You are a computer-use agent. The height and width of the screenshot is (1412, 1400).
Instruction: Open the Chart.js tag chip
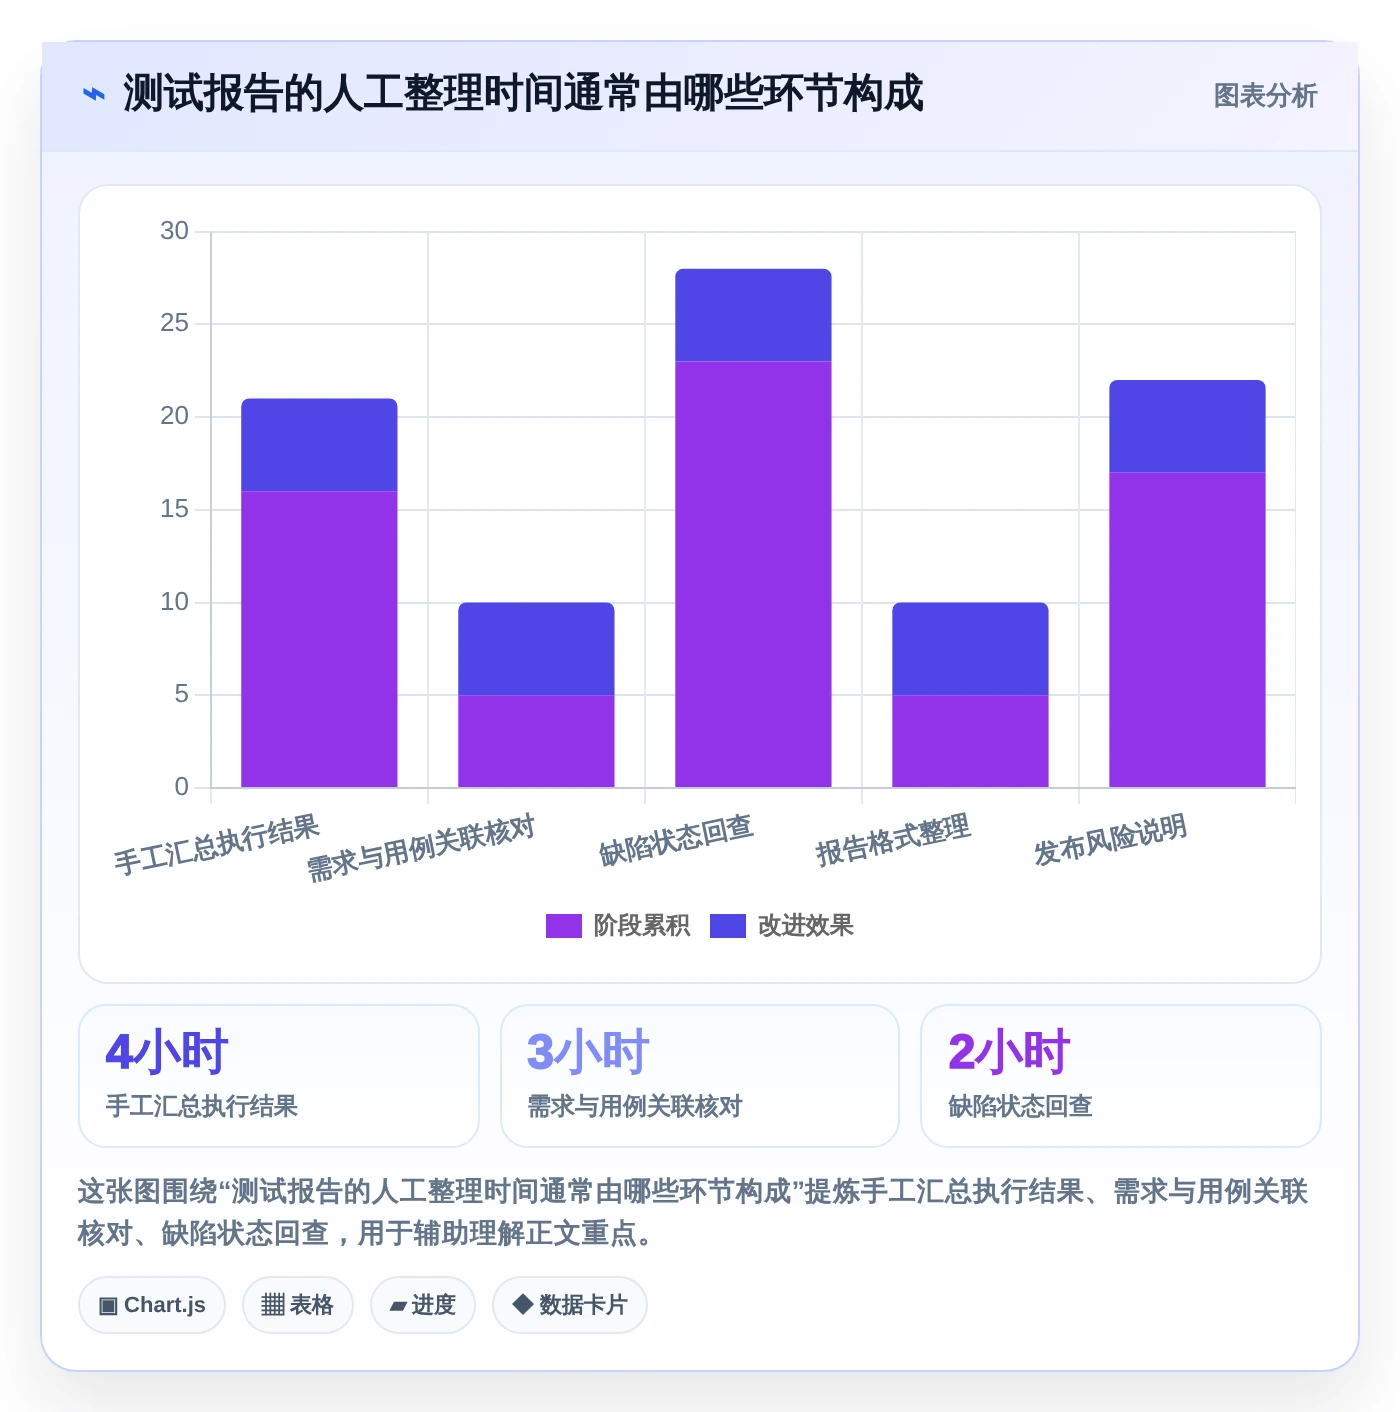[152, 1305]
